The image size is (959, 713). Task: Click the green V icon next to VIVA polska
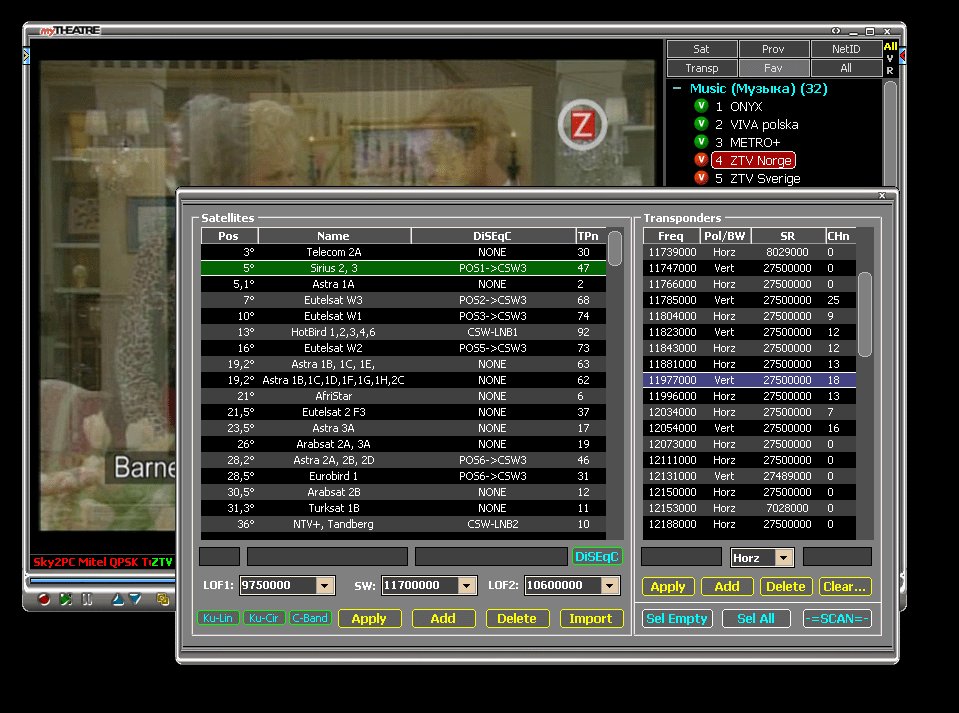point(702,124)
